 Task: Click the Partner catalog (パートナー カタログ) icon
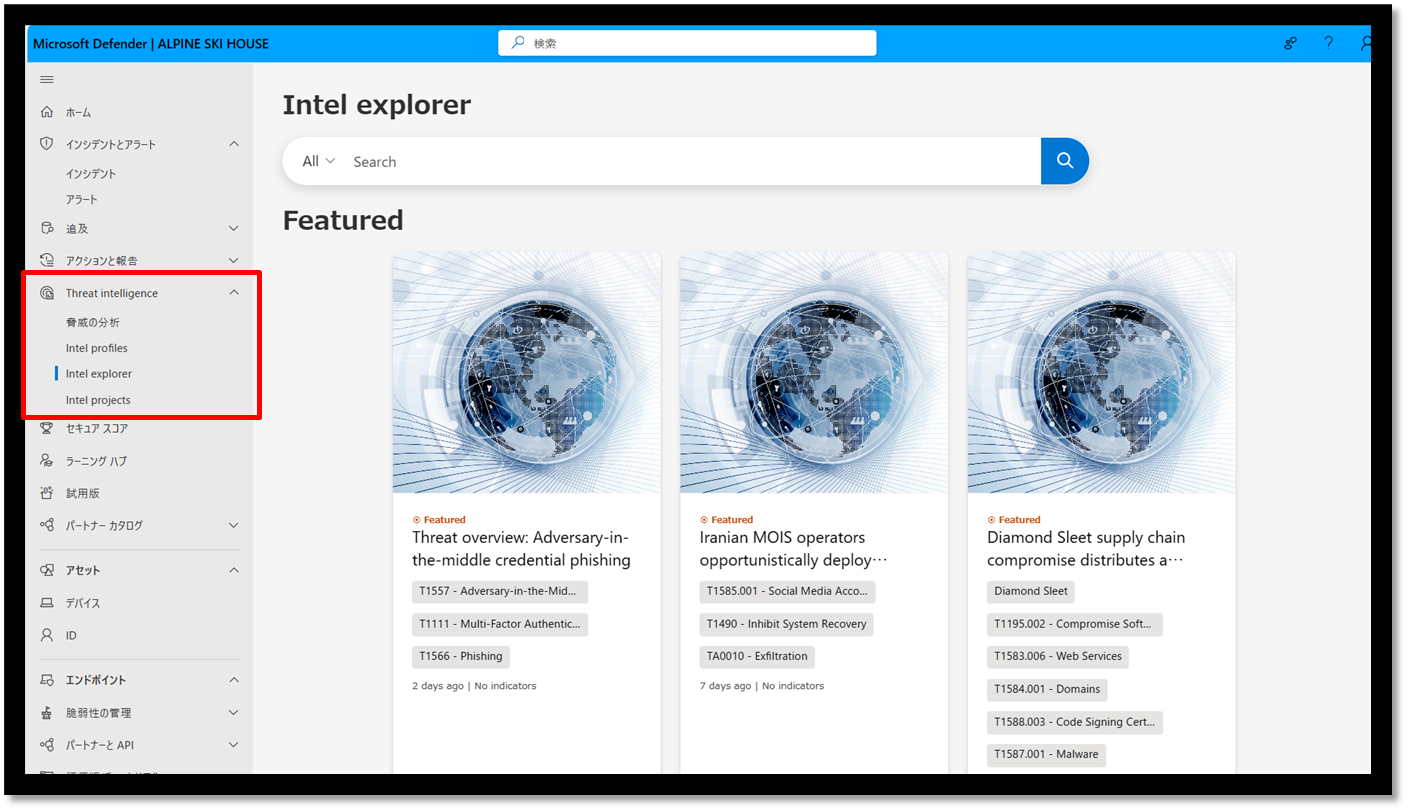[x=46, y=525]
